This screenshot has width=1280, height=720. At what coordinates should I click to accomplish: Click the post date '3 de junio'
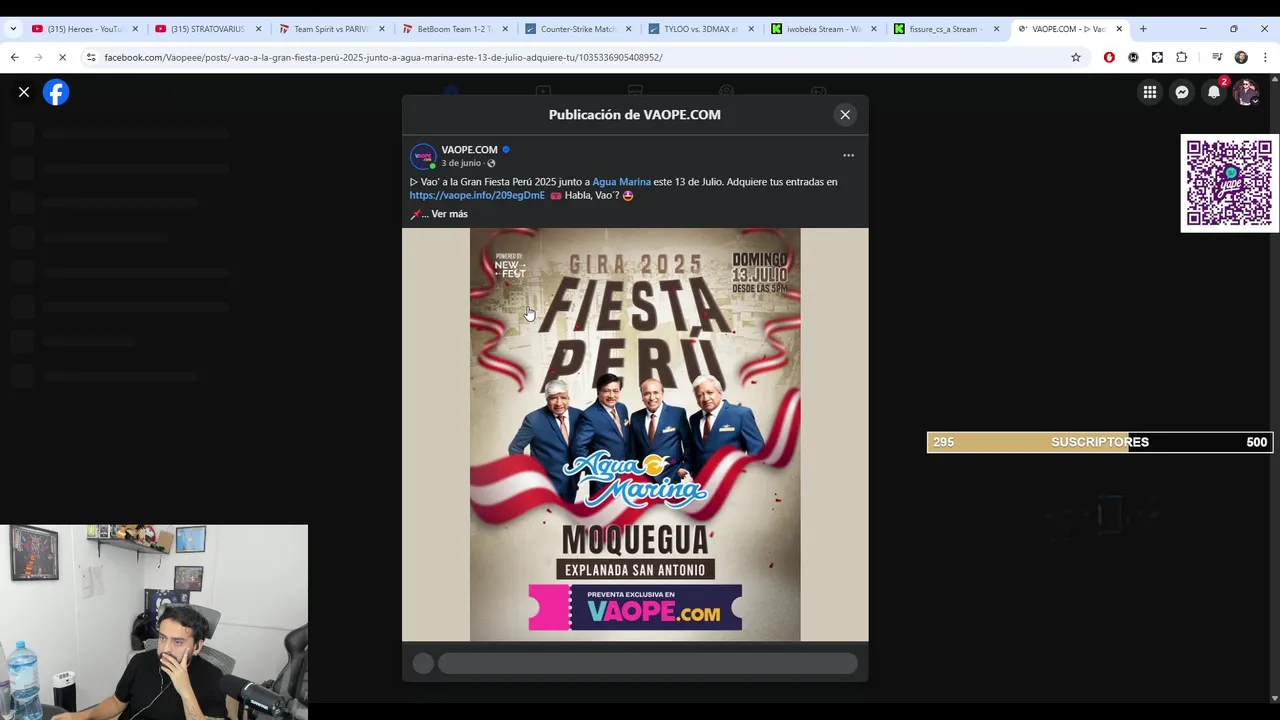(461, 163)
